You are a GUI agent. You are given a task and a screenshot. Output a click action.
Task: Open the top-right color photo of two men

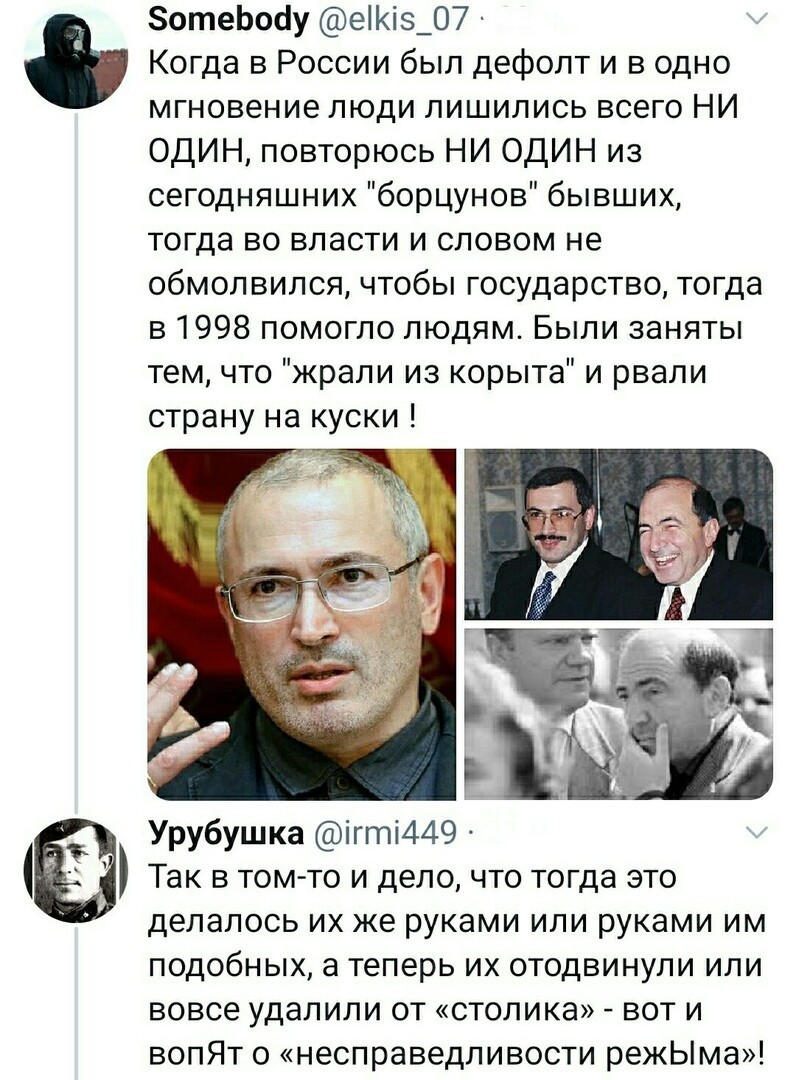tap(618, 534)
